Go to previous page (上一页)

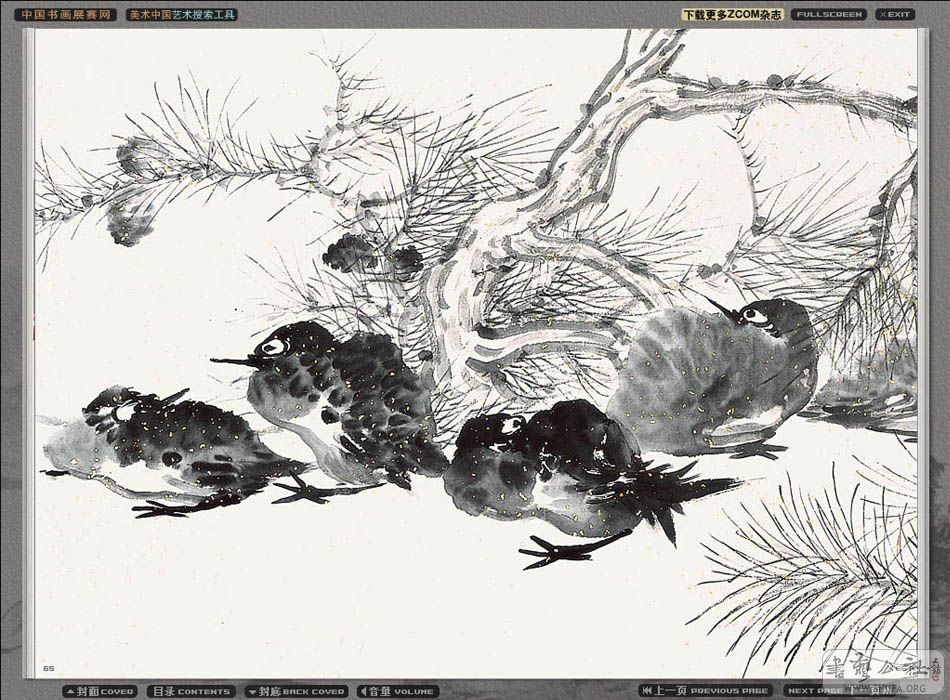(706, 691)
